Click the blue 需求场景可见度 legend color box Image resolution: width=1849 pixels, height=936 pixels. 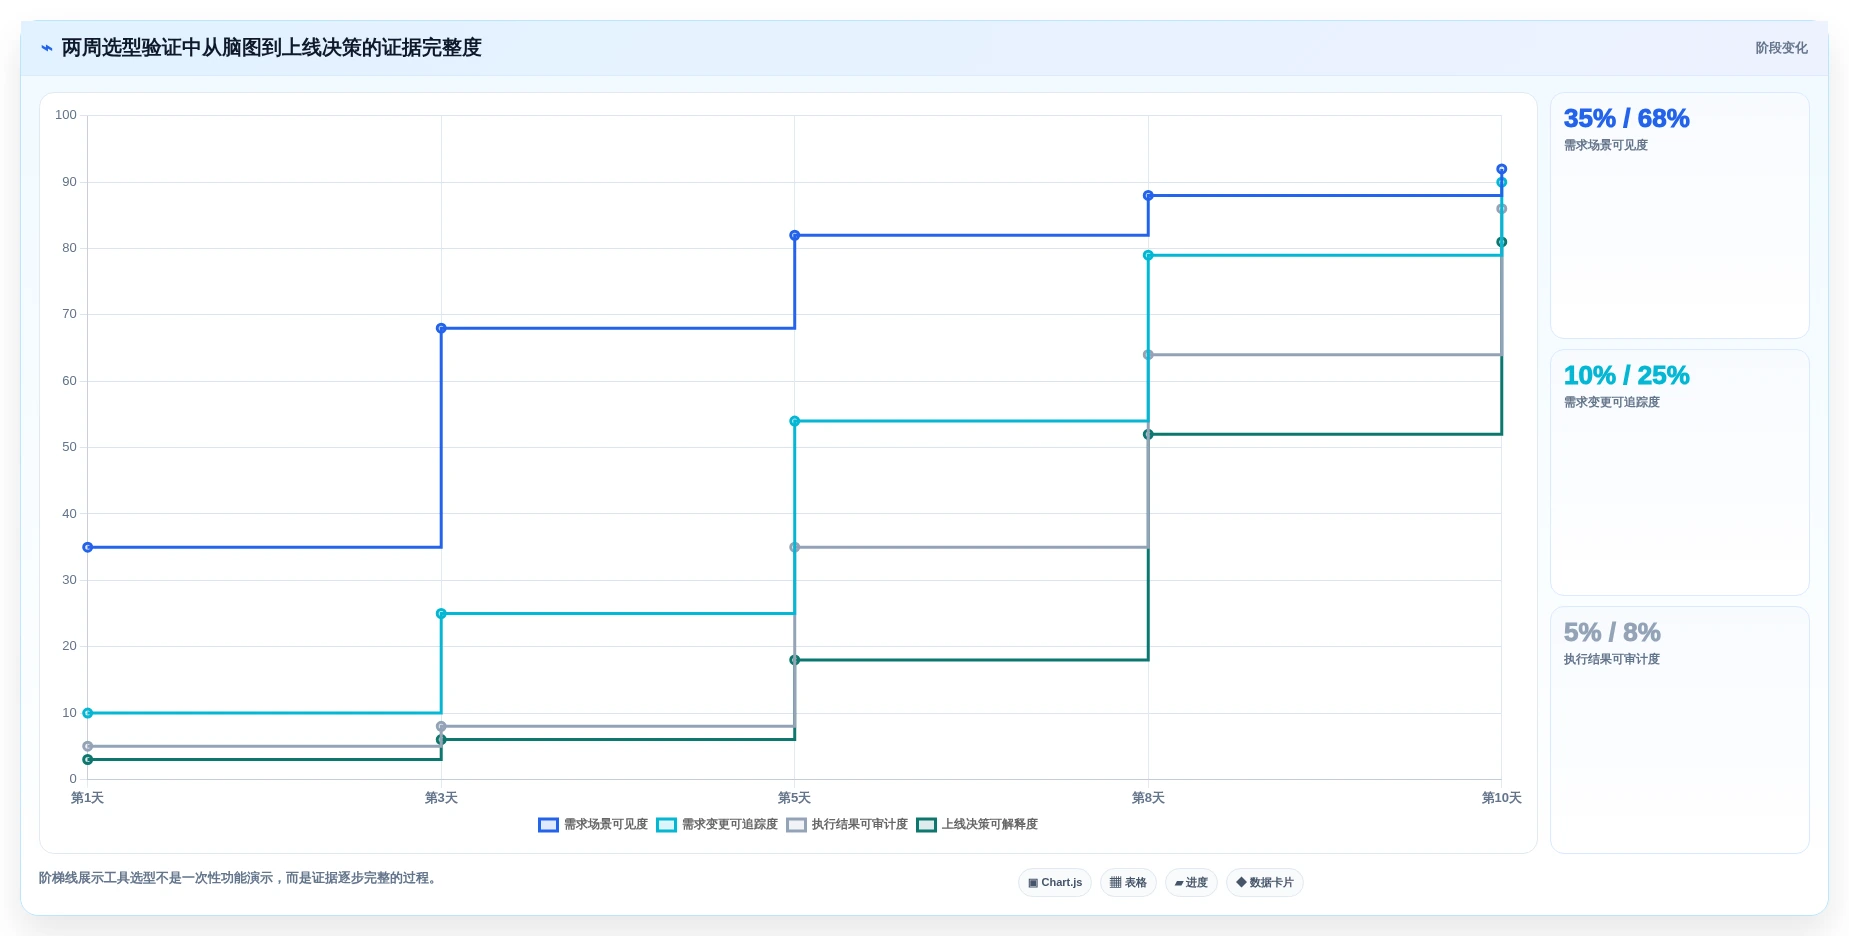pyautogui.click(x=548, y=825)
